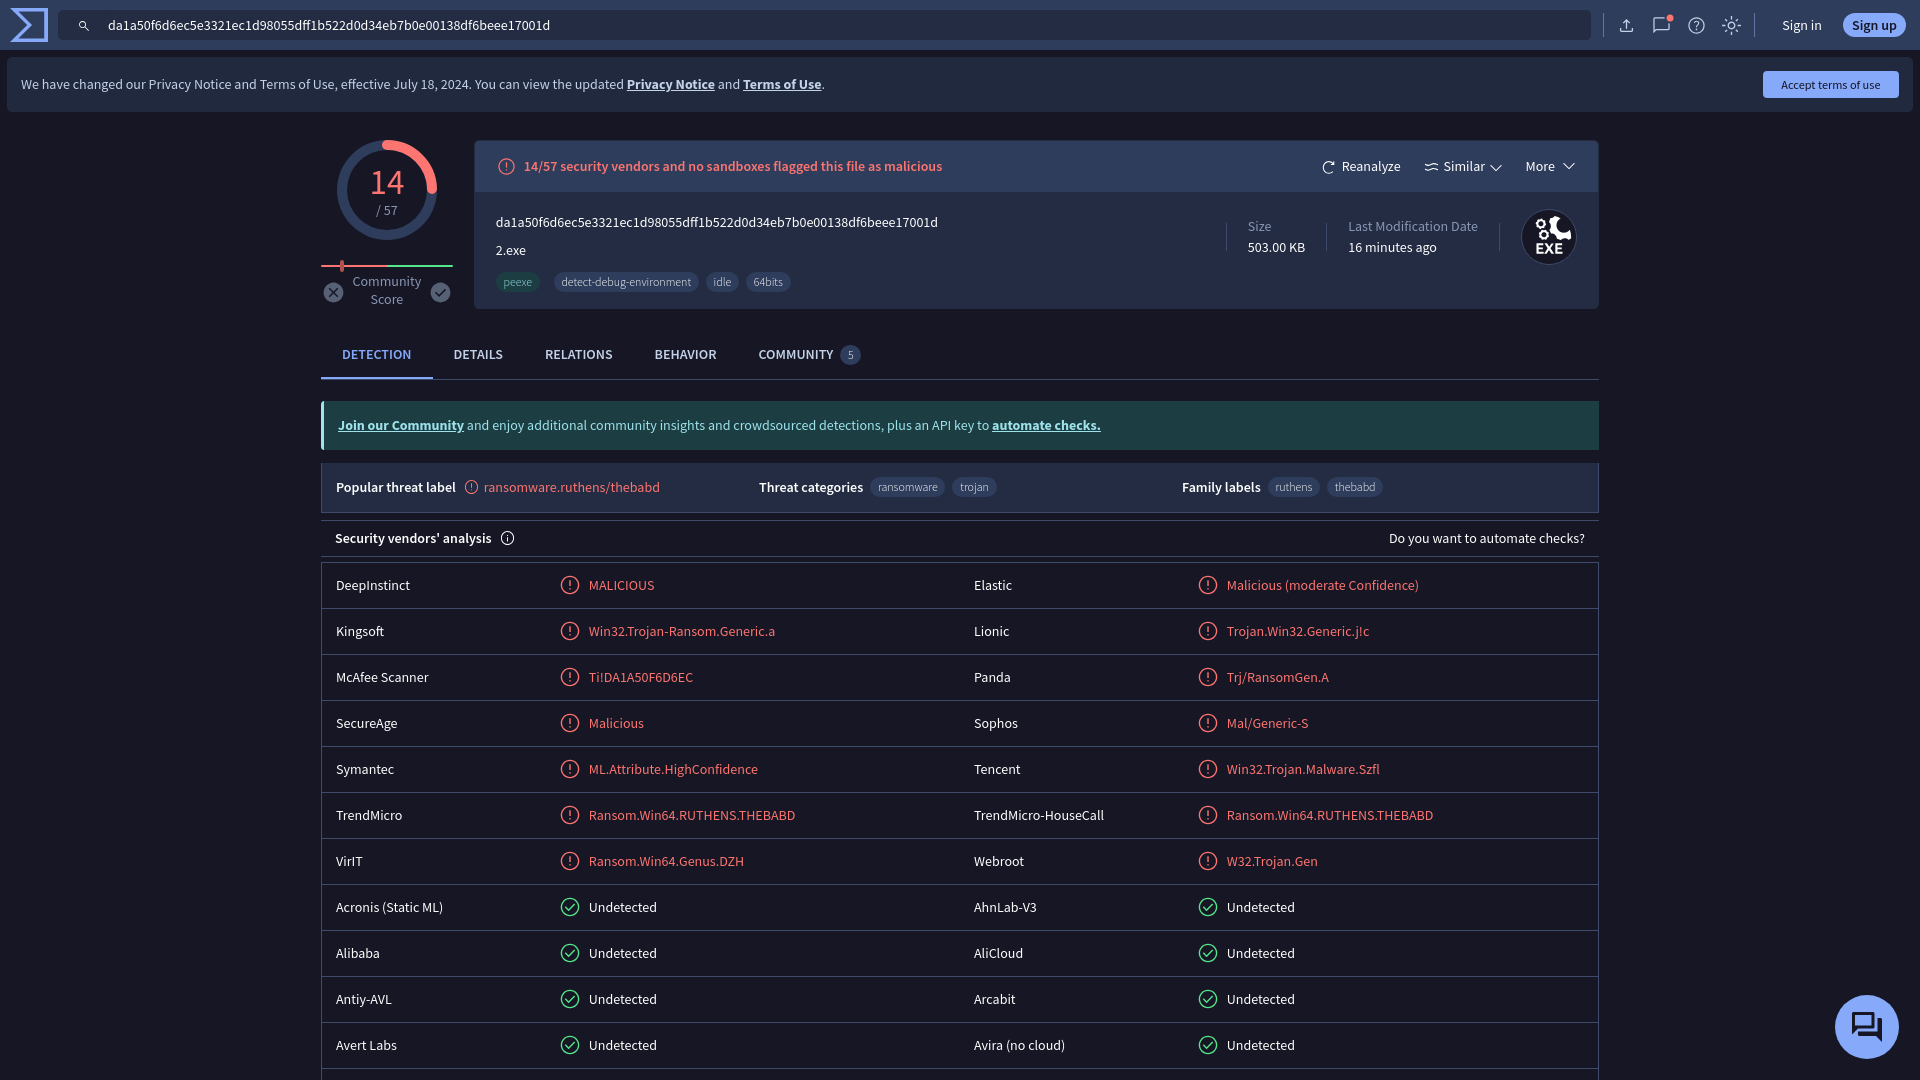Select the peexe tag
Viewport: 1920px width, 1080px height.
click(518, 283)
